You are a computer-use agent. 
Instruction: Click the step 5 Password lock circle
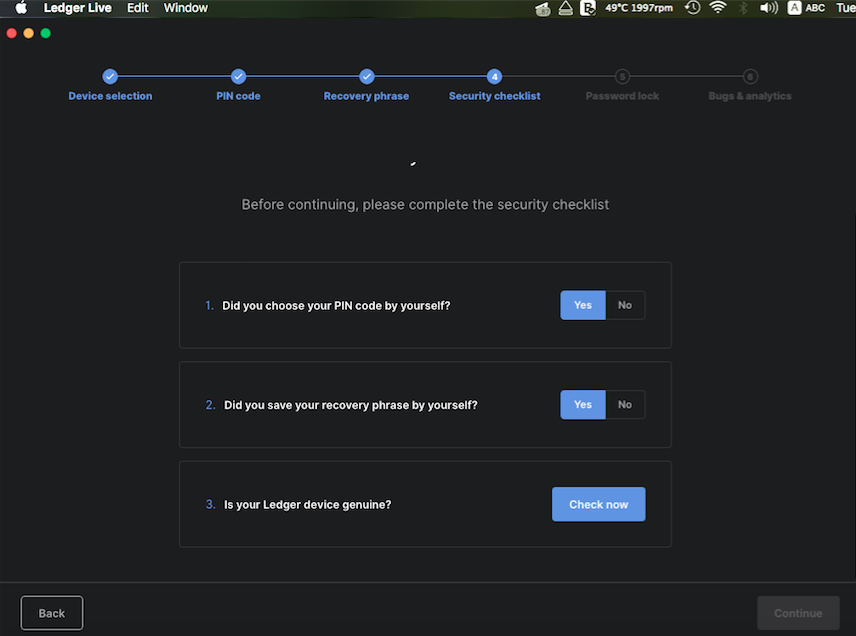coord(622,76)
